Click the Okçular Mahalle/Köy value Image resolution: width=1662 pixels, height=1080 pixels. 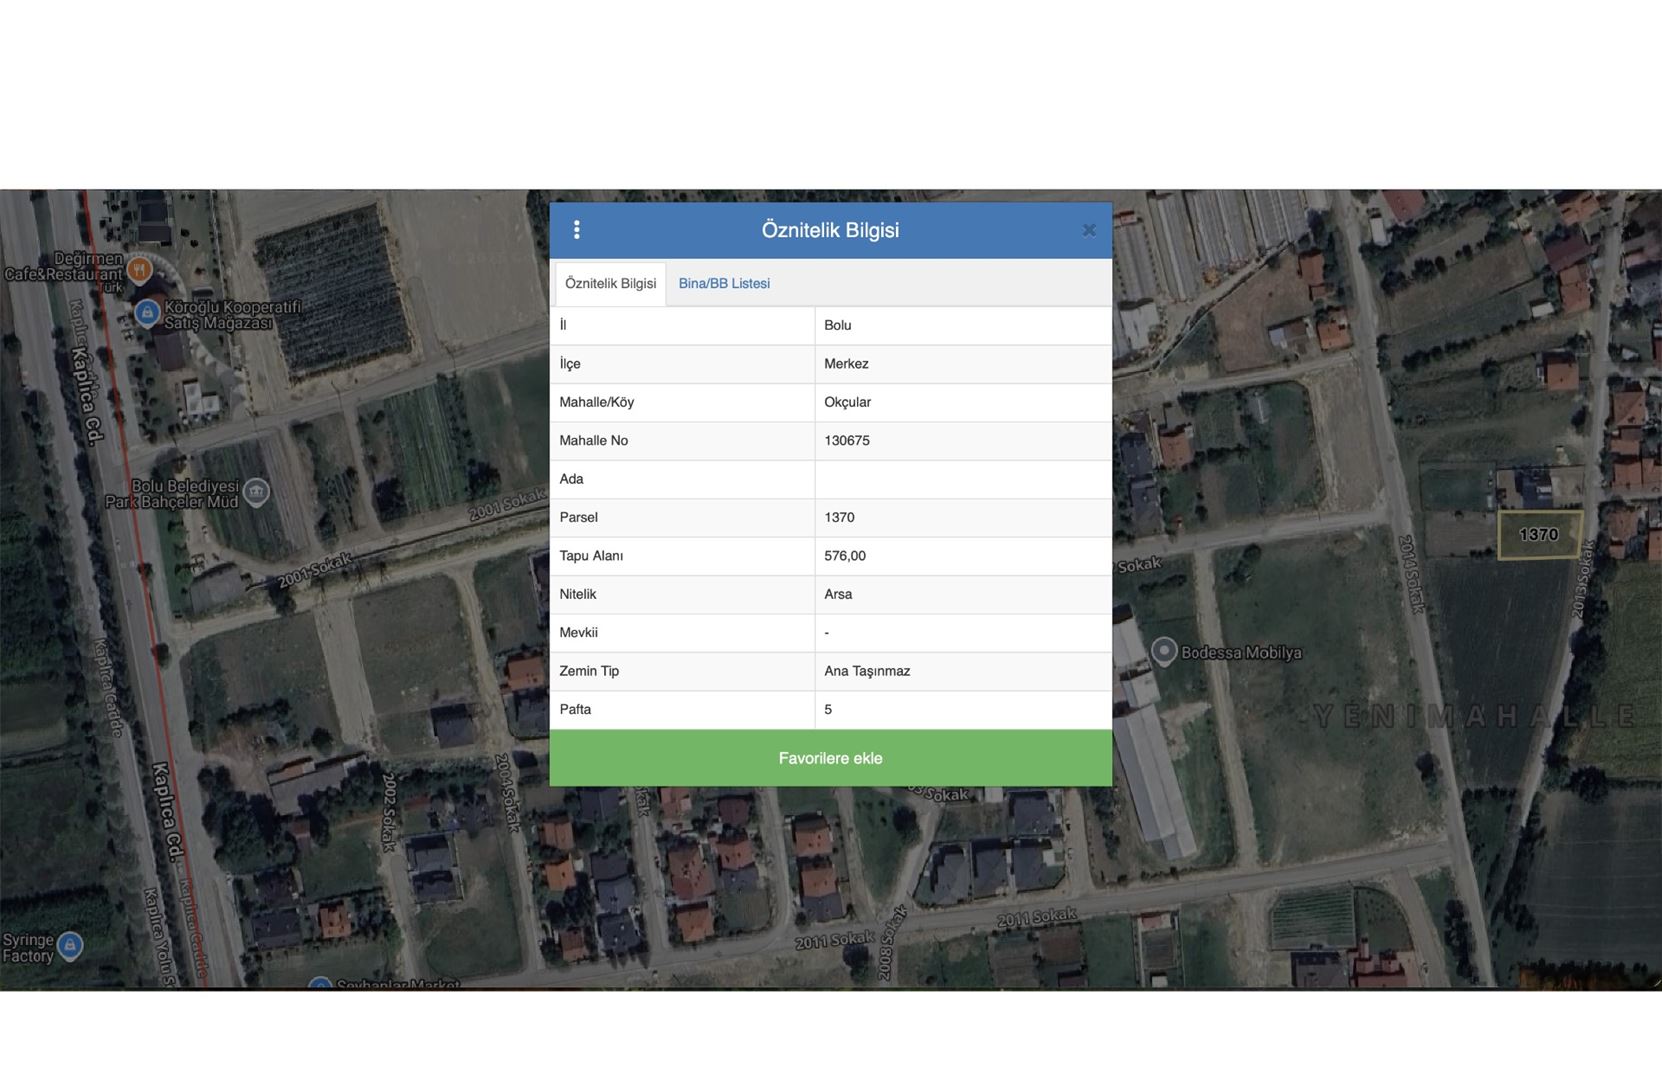[847, 403]
